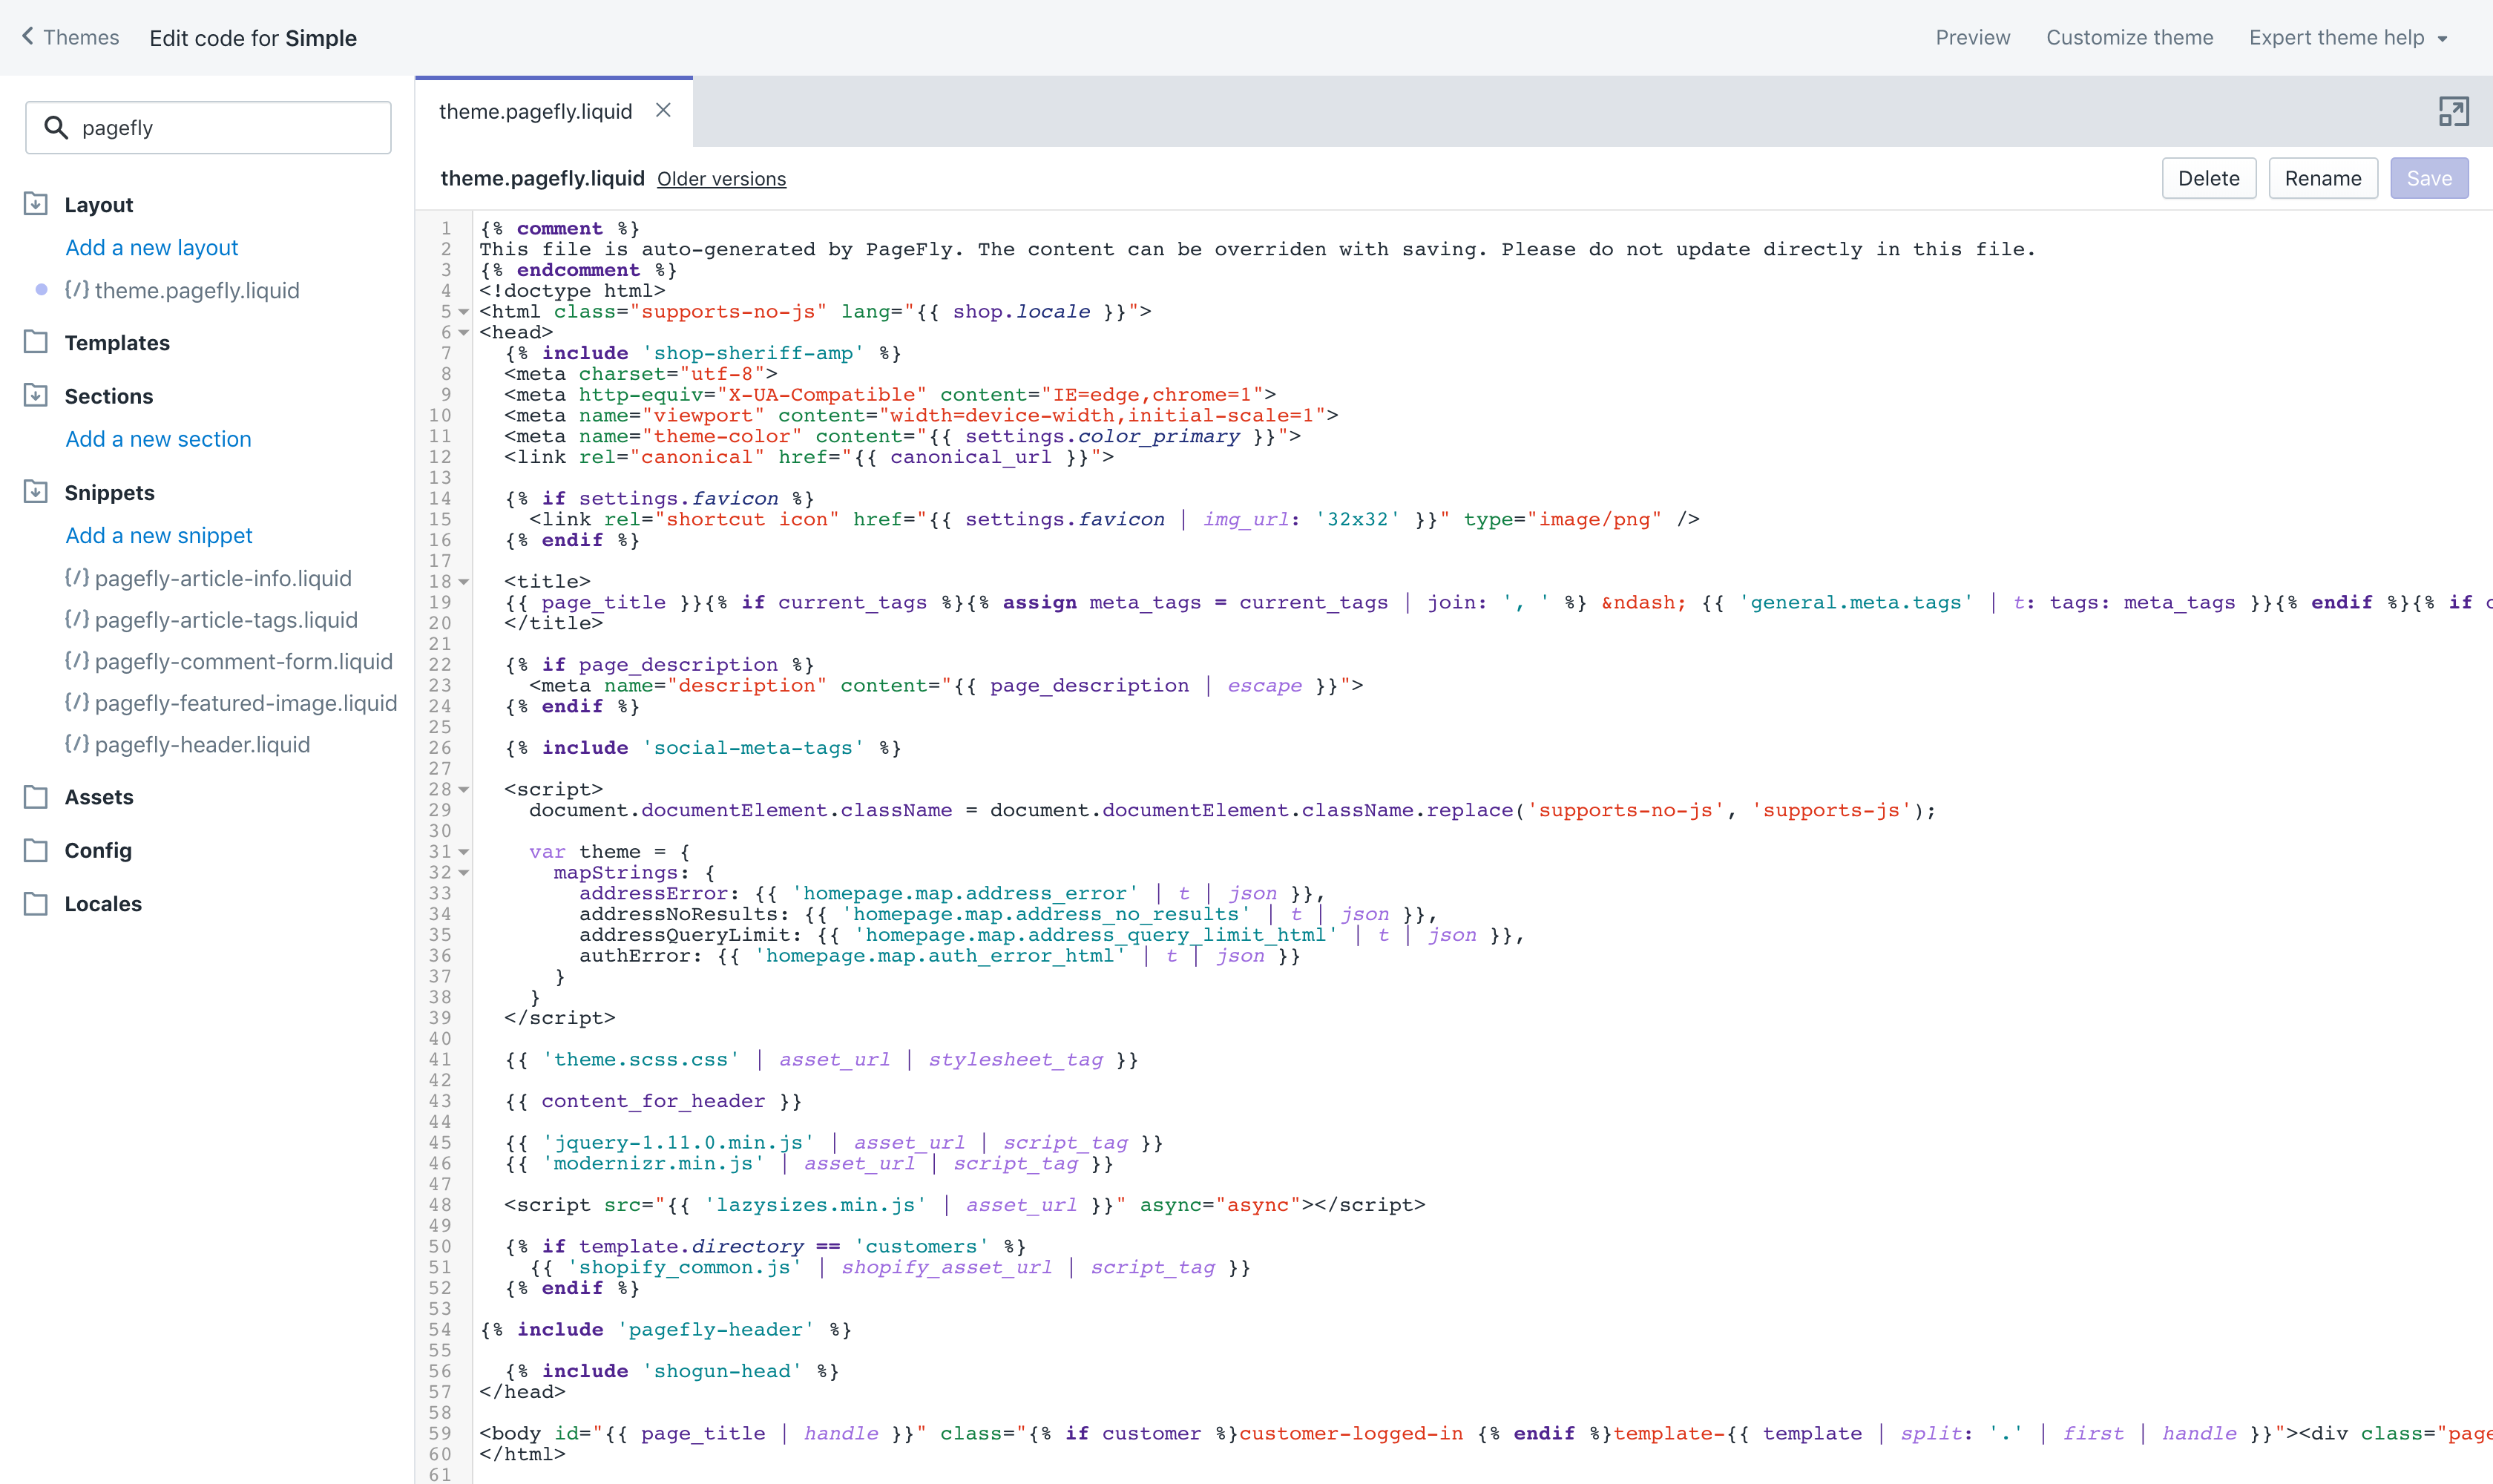This screenshot has width=2493, height=1484.
Task: Click line number 54 in gutter
Action: (x=440, y=1329)
